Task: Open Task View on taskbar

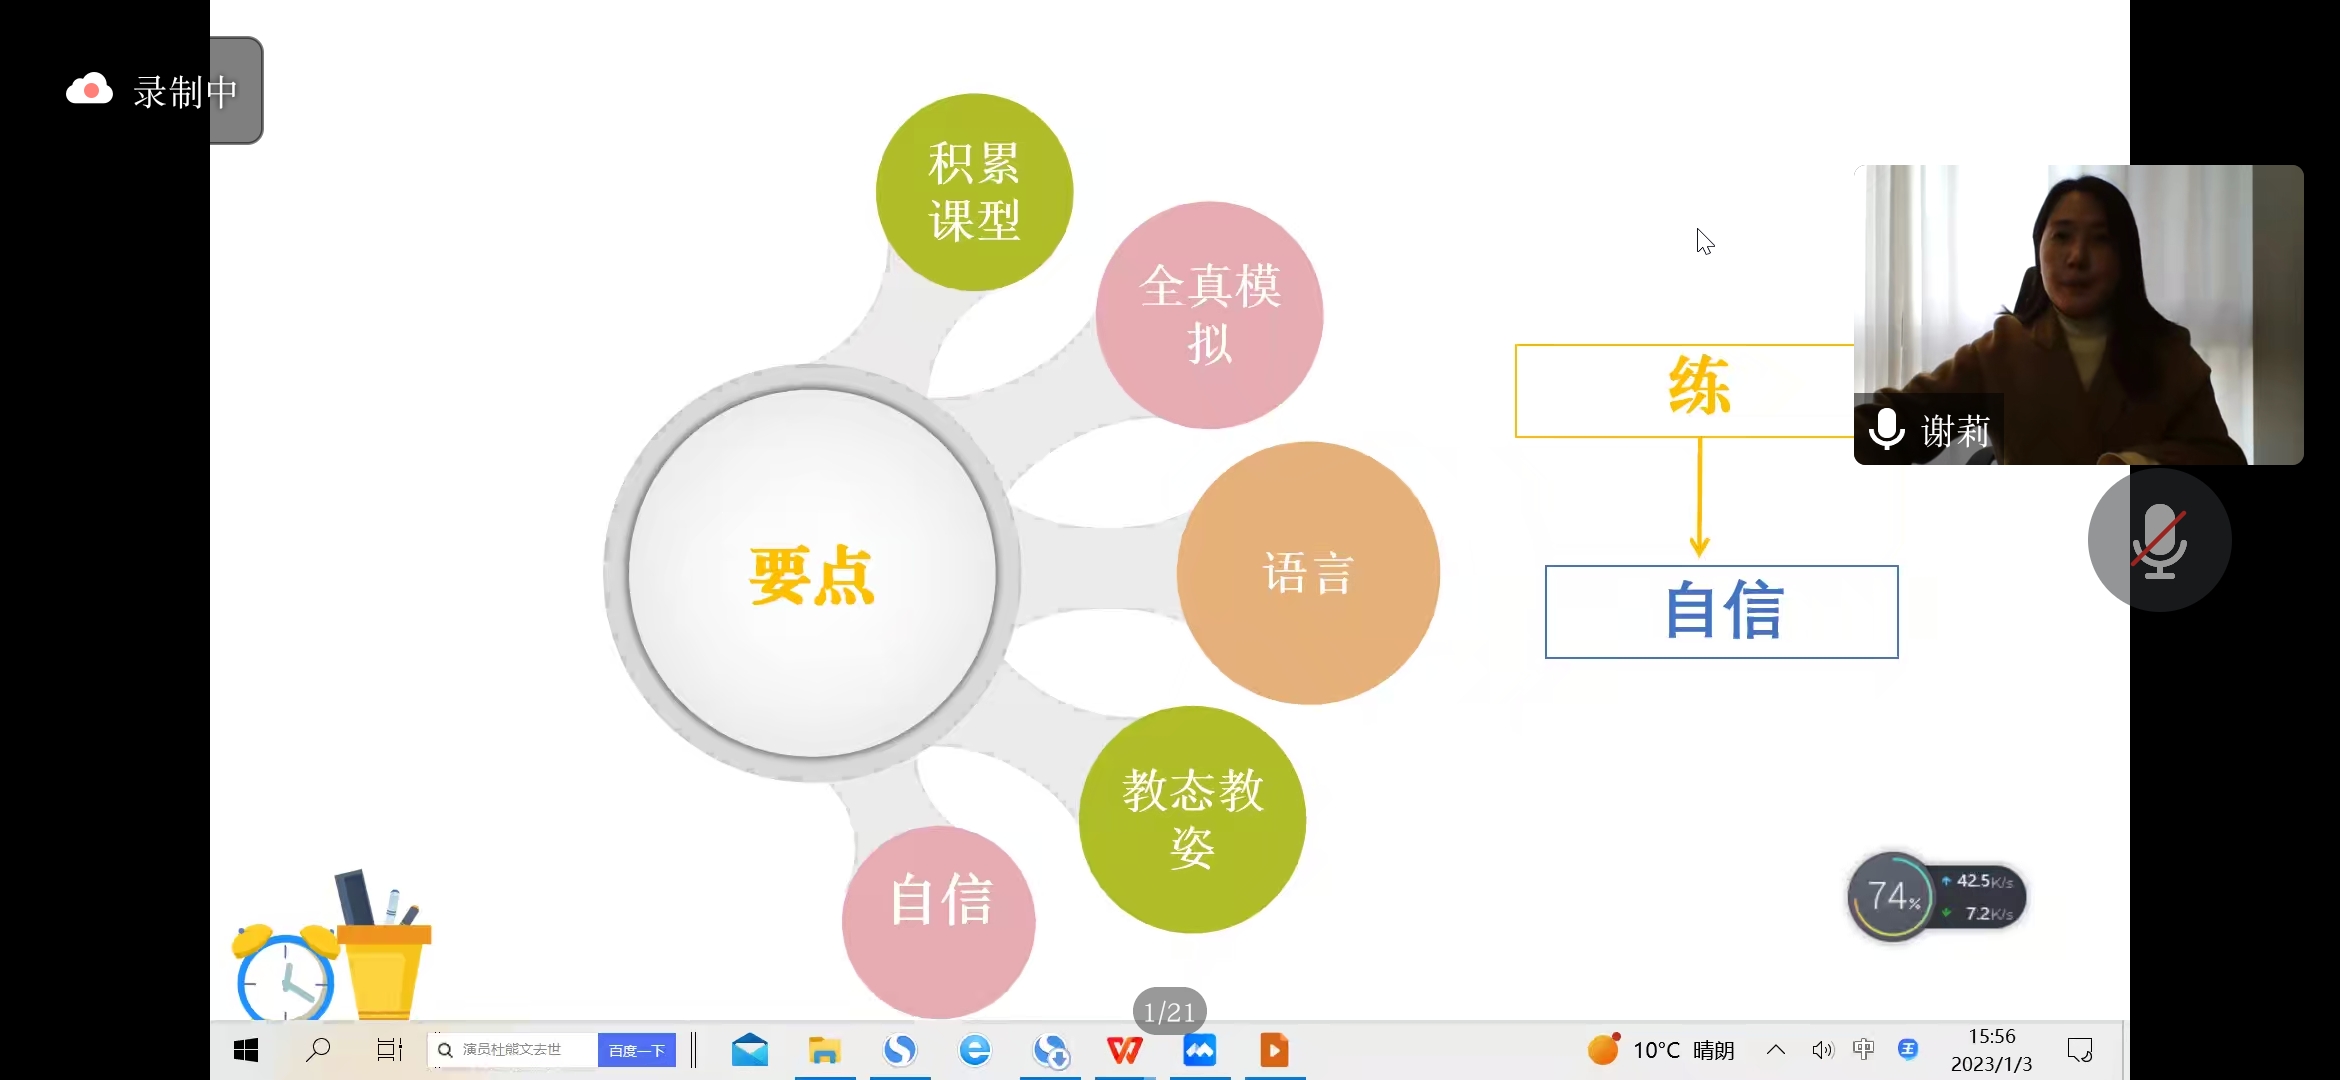Action: coord(389,1050)
